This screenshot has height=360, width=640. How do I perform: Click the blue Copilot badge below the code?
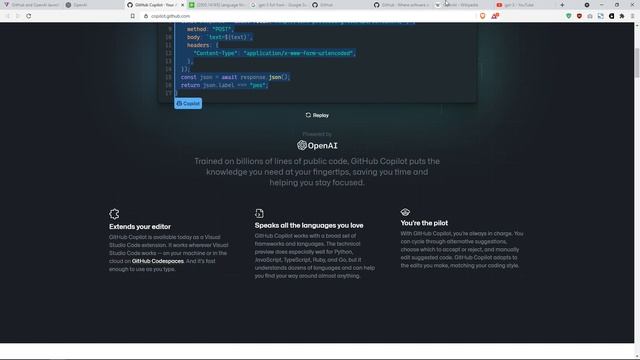[x=188, y=103]
